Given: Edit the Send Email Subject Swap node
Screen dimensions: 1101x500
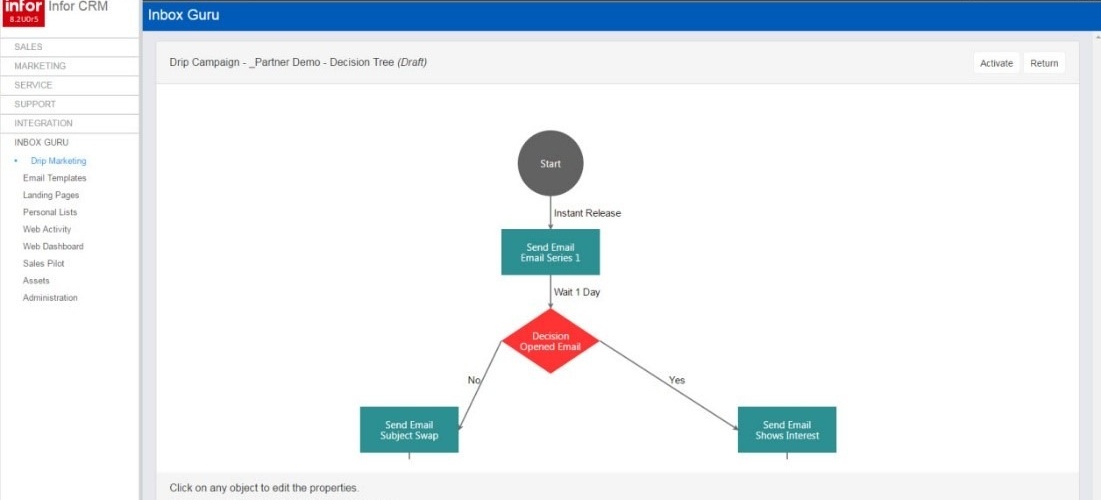Looking at the screenshot, I should (409, 430).
